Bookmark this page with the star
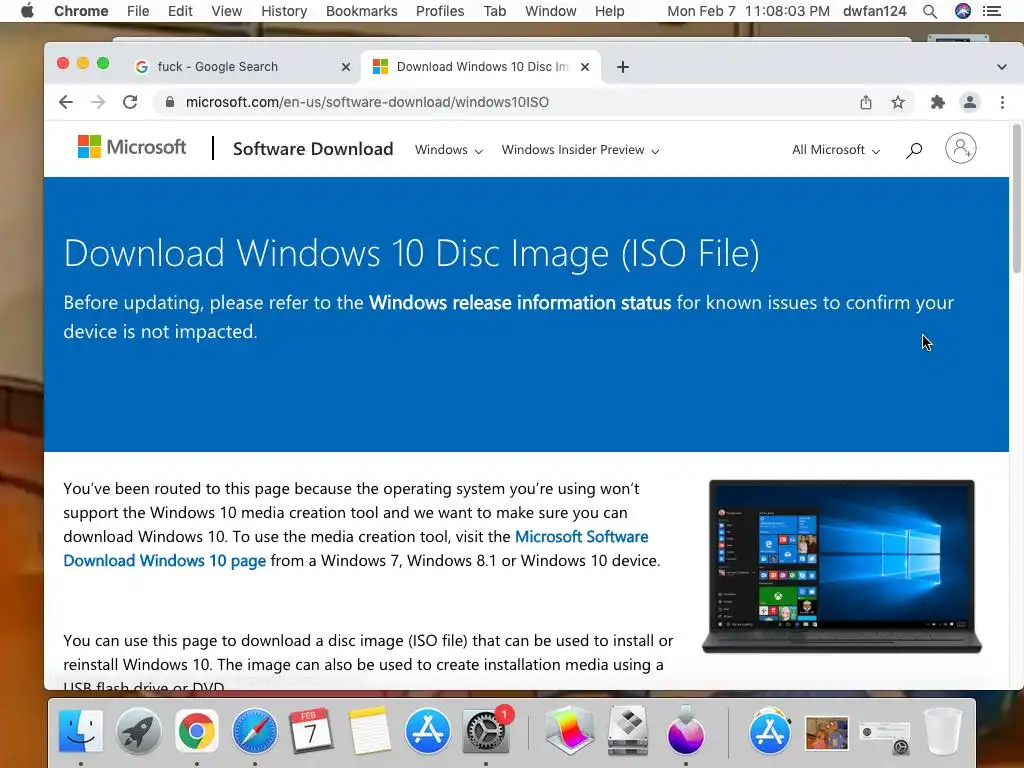Screen dimensions: 1024x768 point(898,102)
